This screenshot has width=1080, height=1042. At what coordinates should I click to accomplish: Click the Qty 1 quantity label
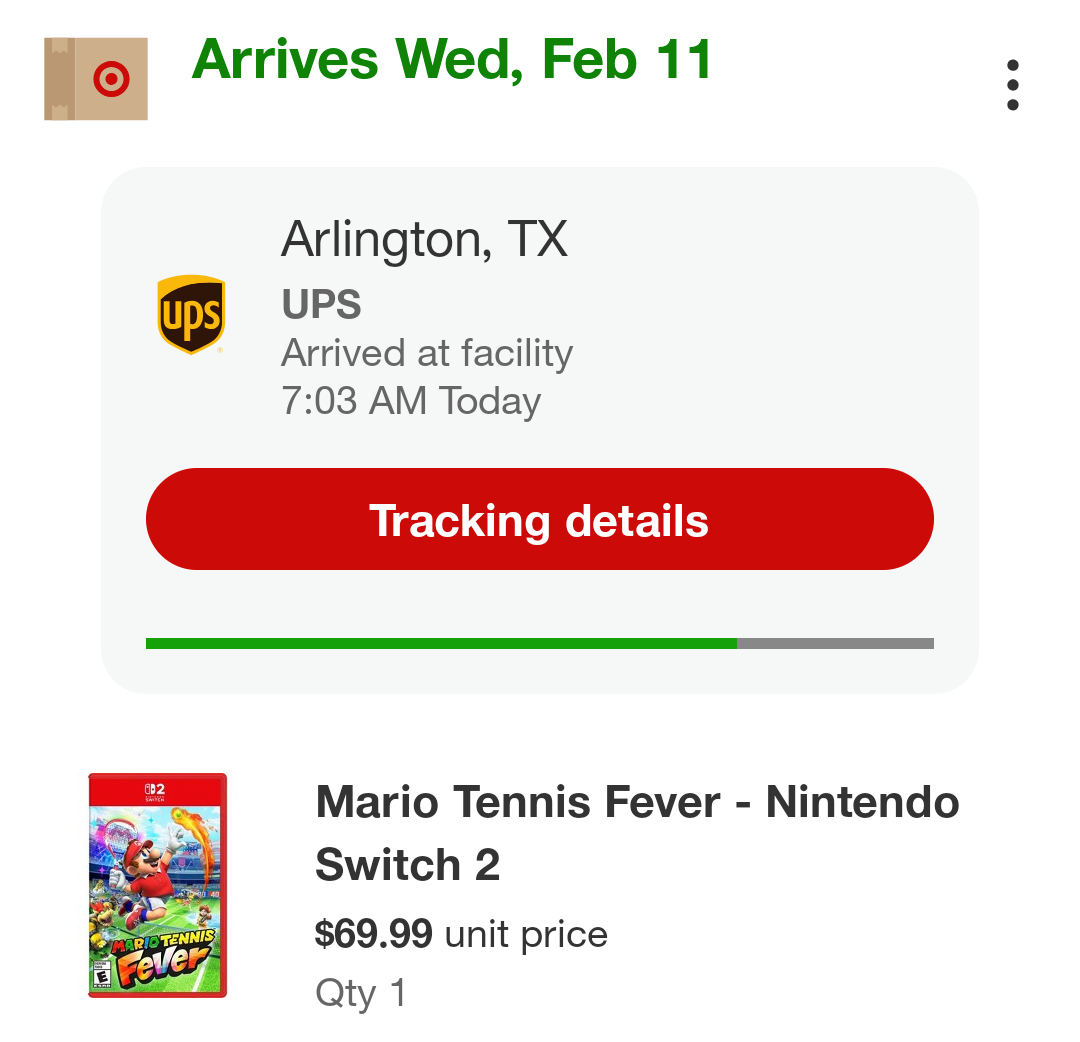click(361, 993)
